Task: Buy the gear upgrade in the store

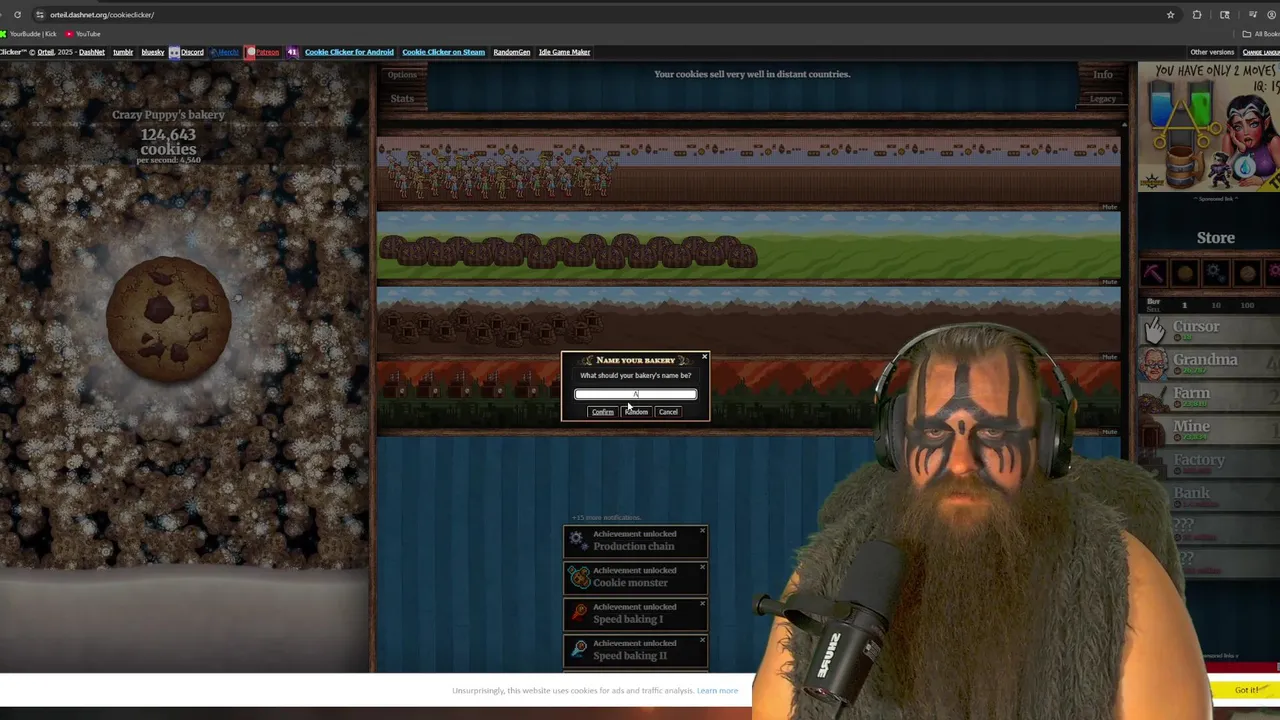Action: 1215,273
